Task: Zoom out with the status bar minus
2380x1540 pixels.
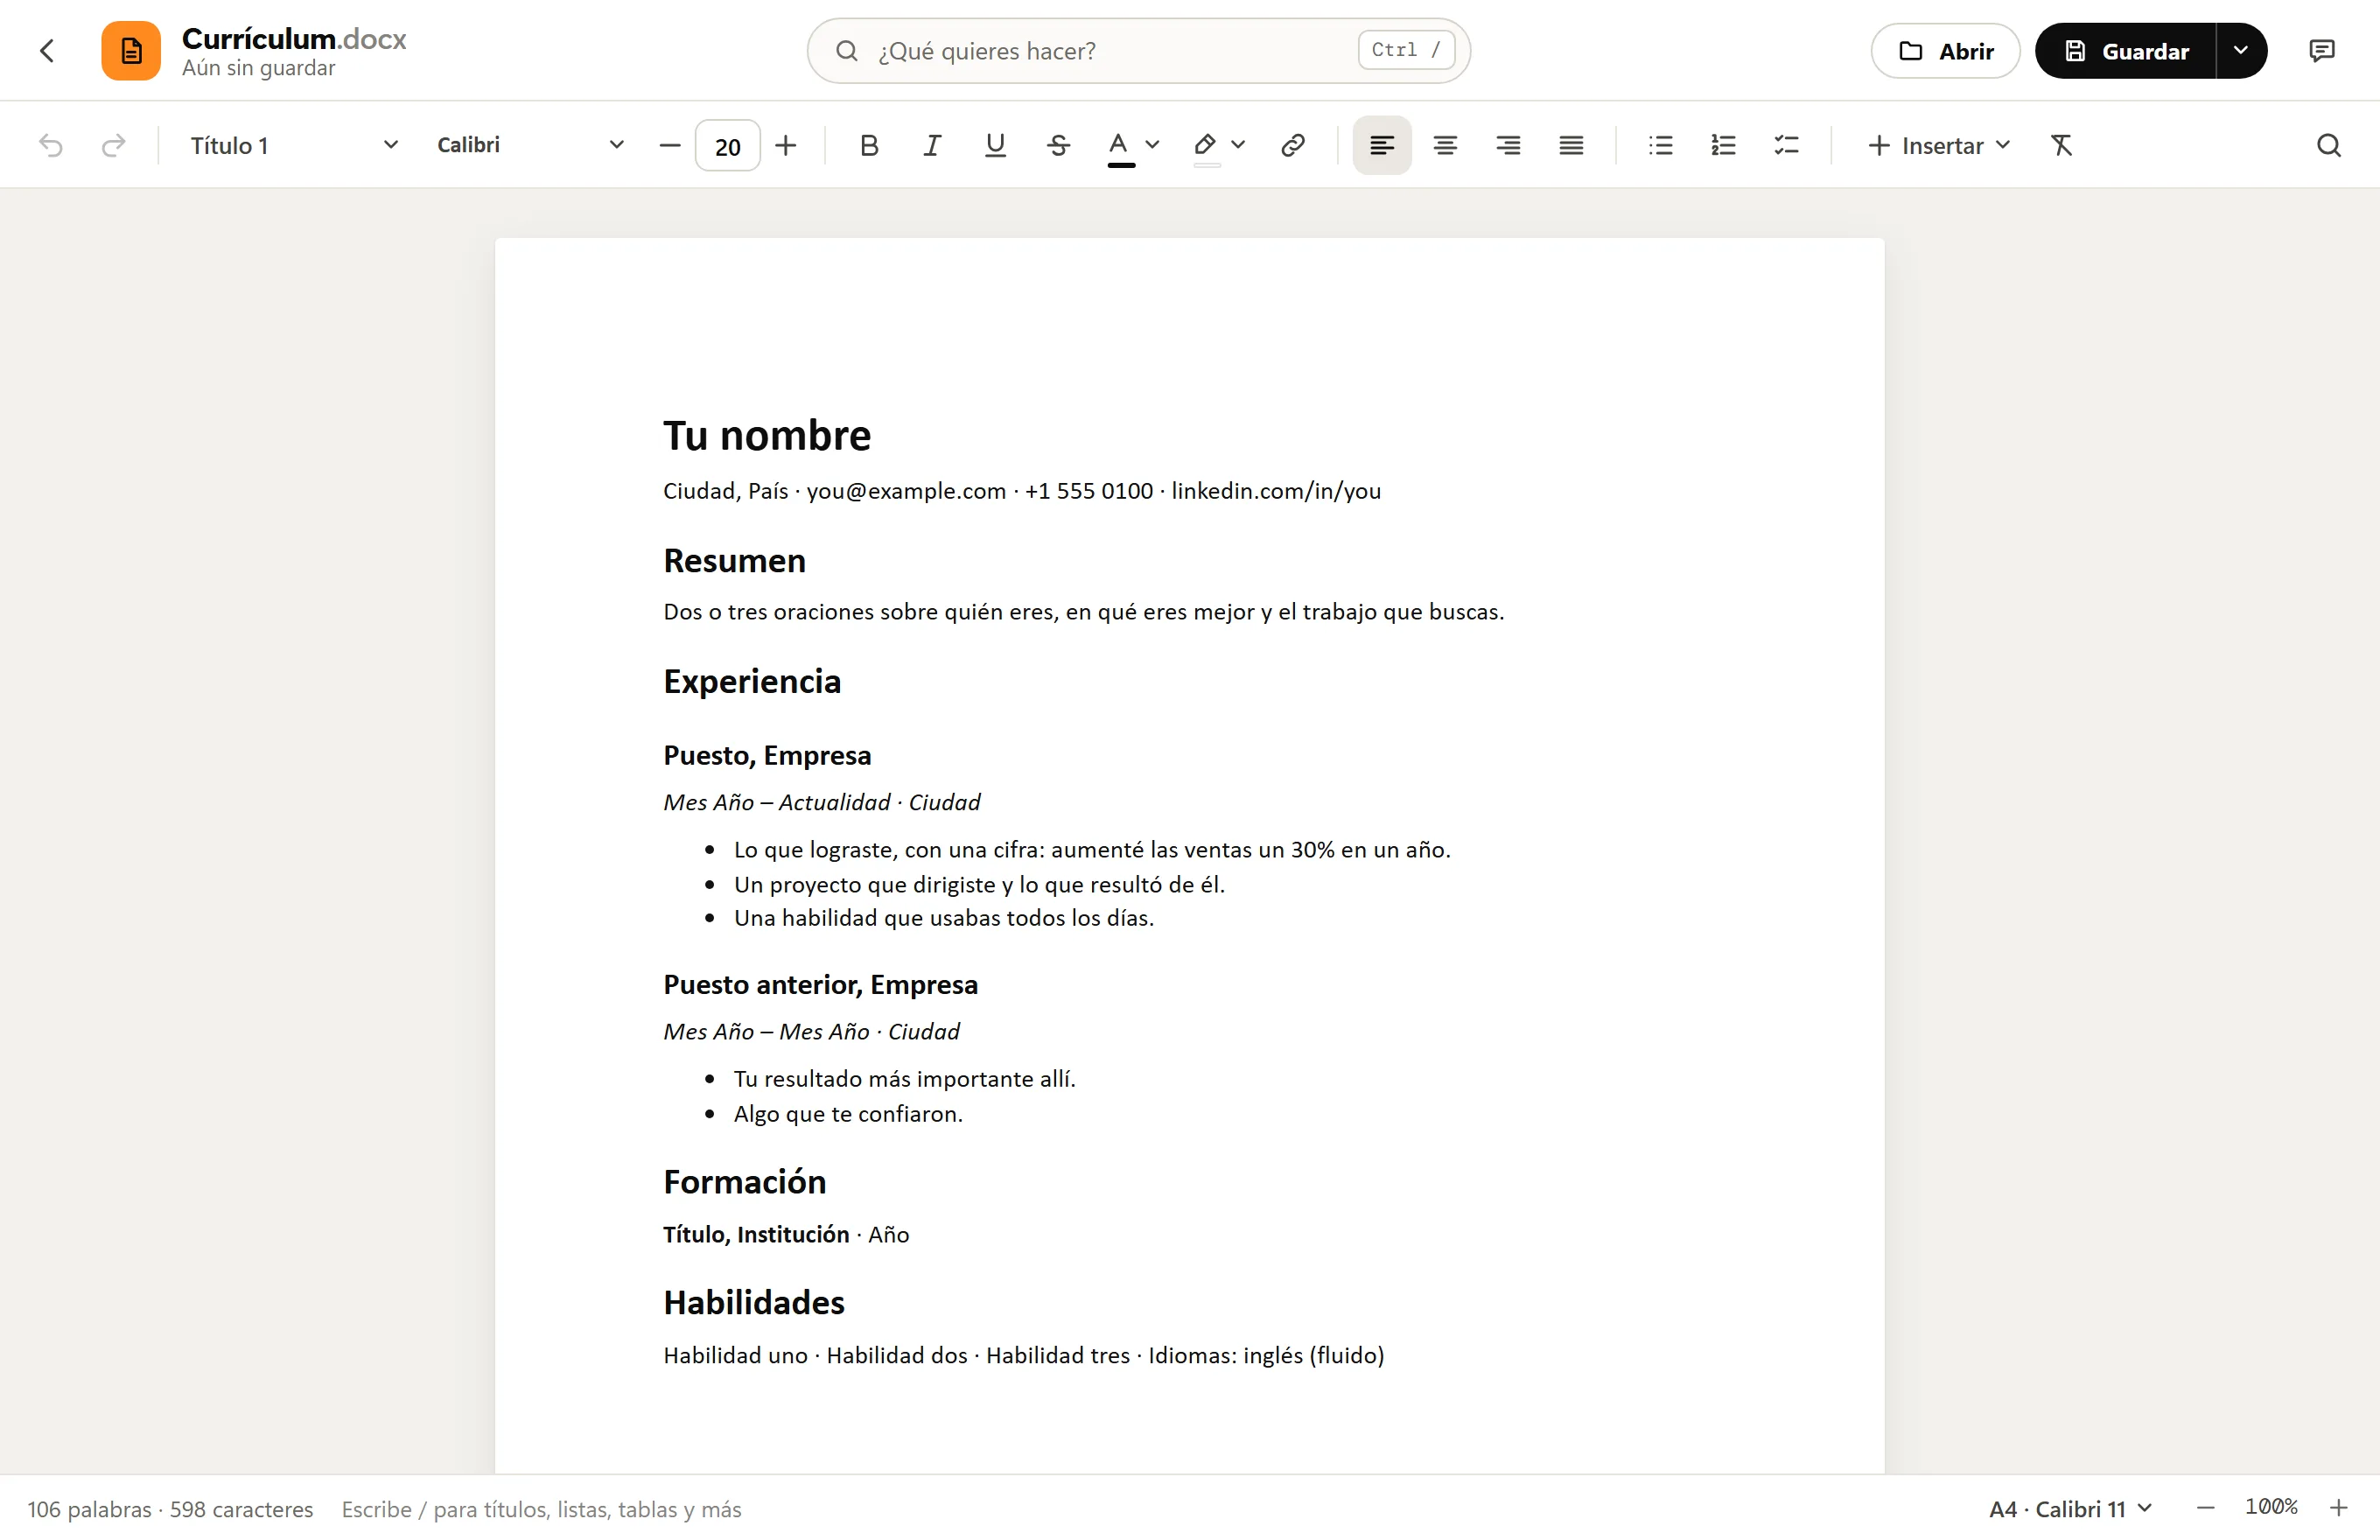Action: pos(2206,1509)
